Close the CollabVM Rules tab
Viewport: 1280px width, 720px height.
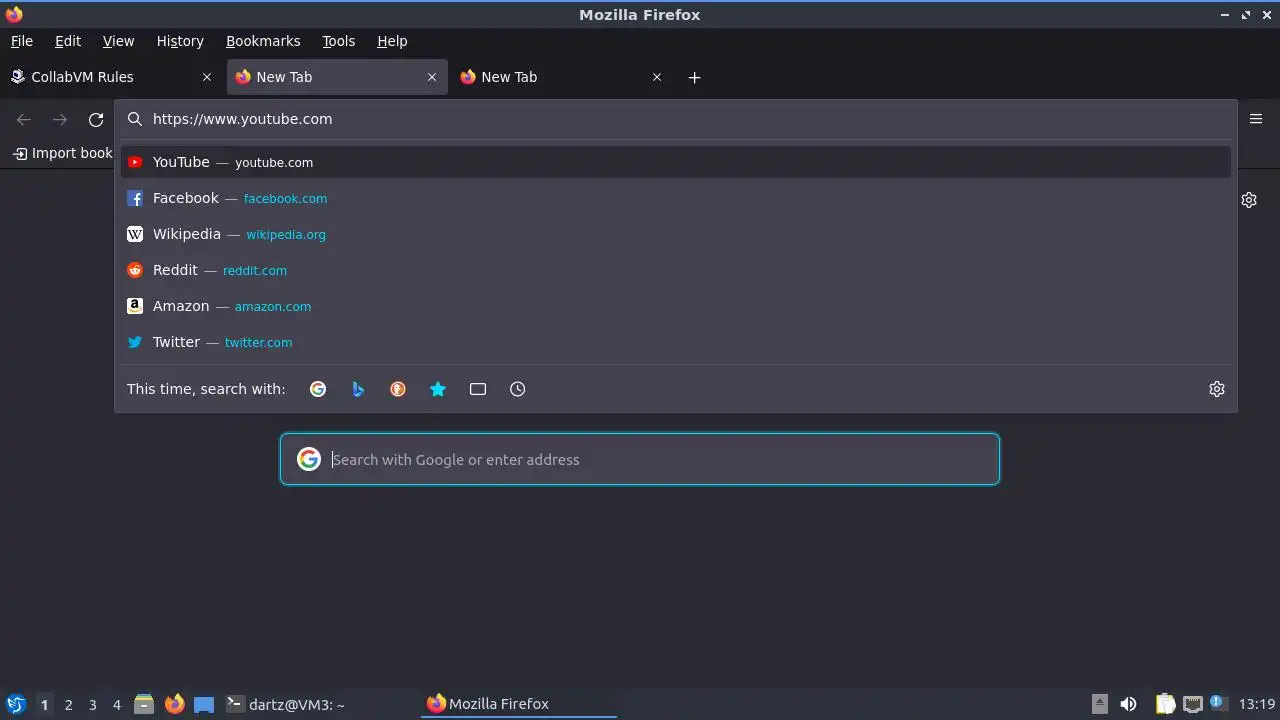click(207, 77)
